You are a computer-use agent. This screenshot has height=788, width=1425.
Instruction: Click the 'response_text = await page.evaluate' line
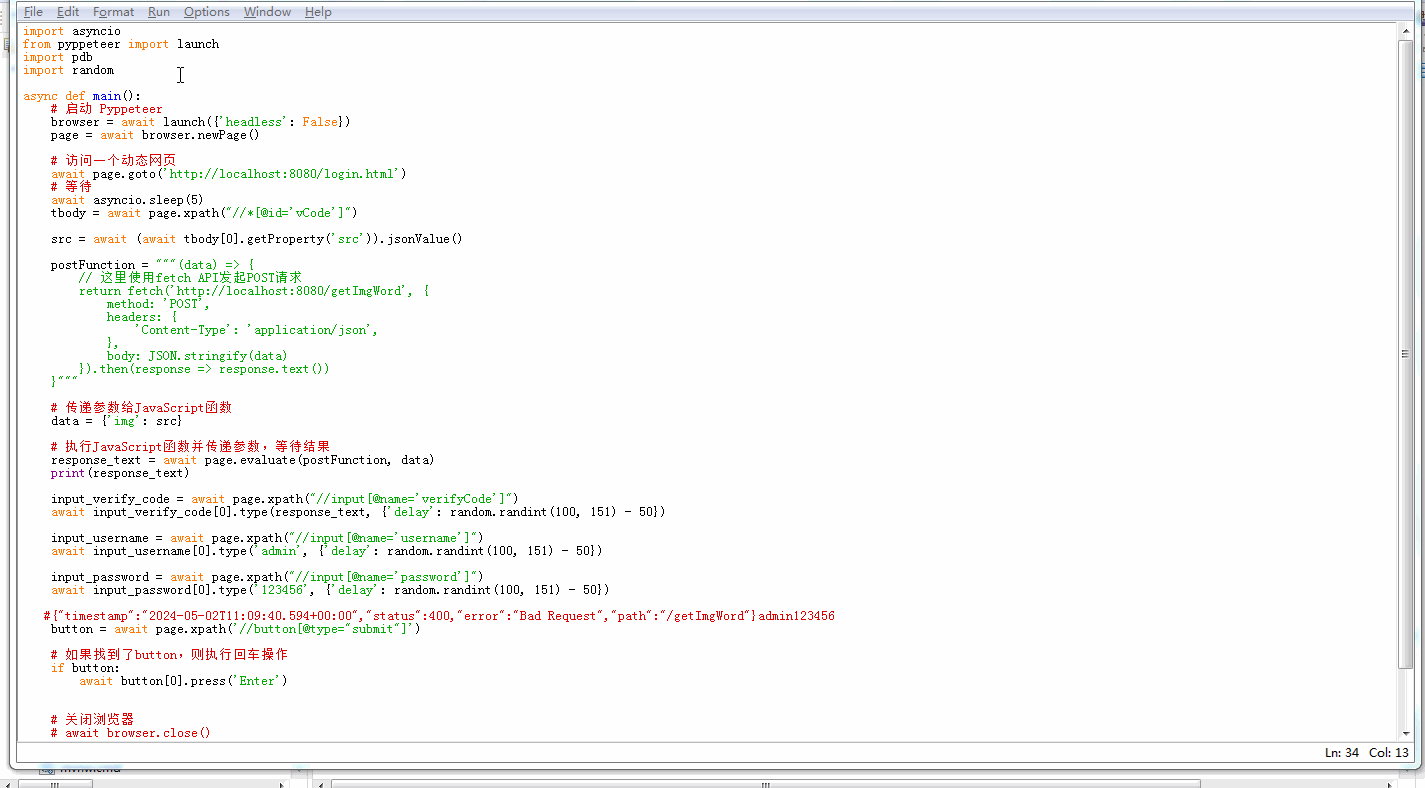pyautogui.click(x=243, y=460)
